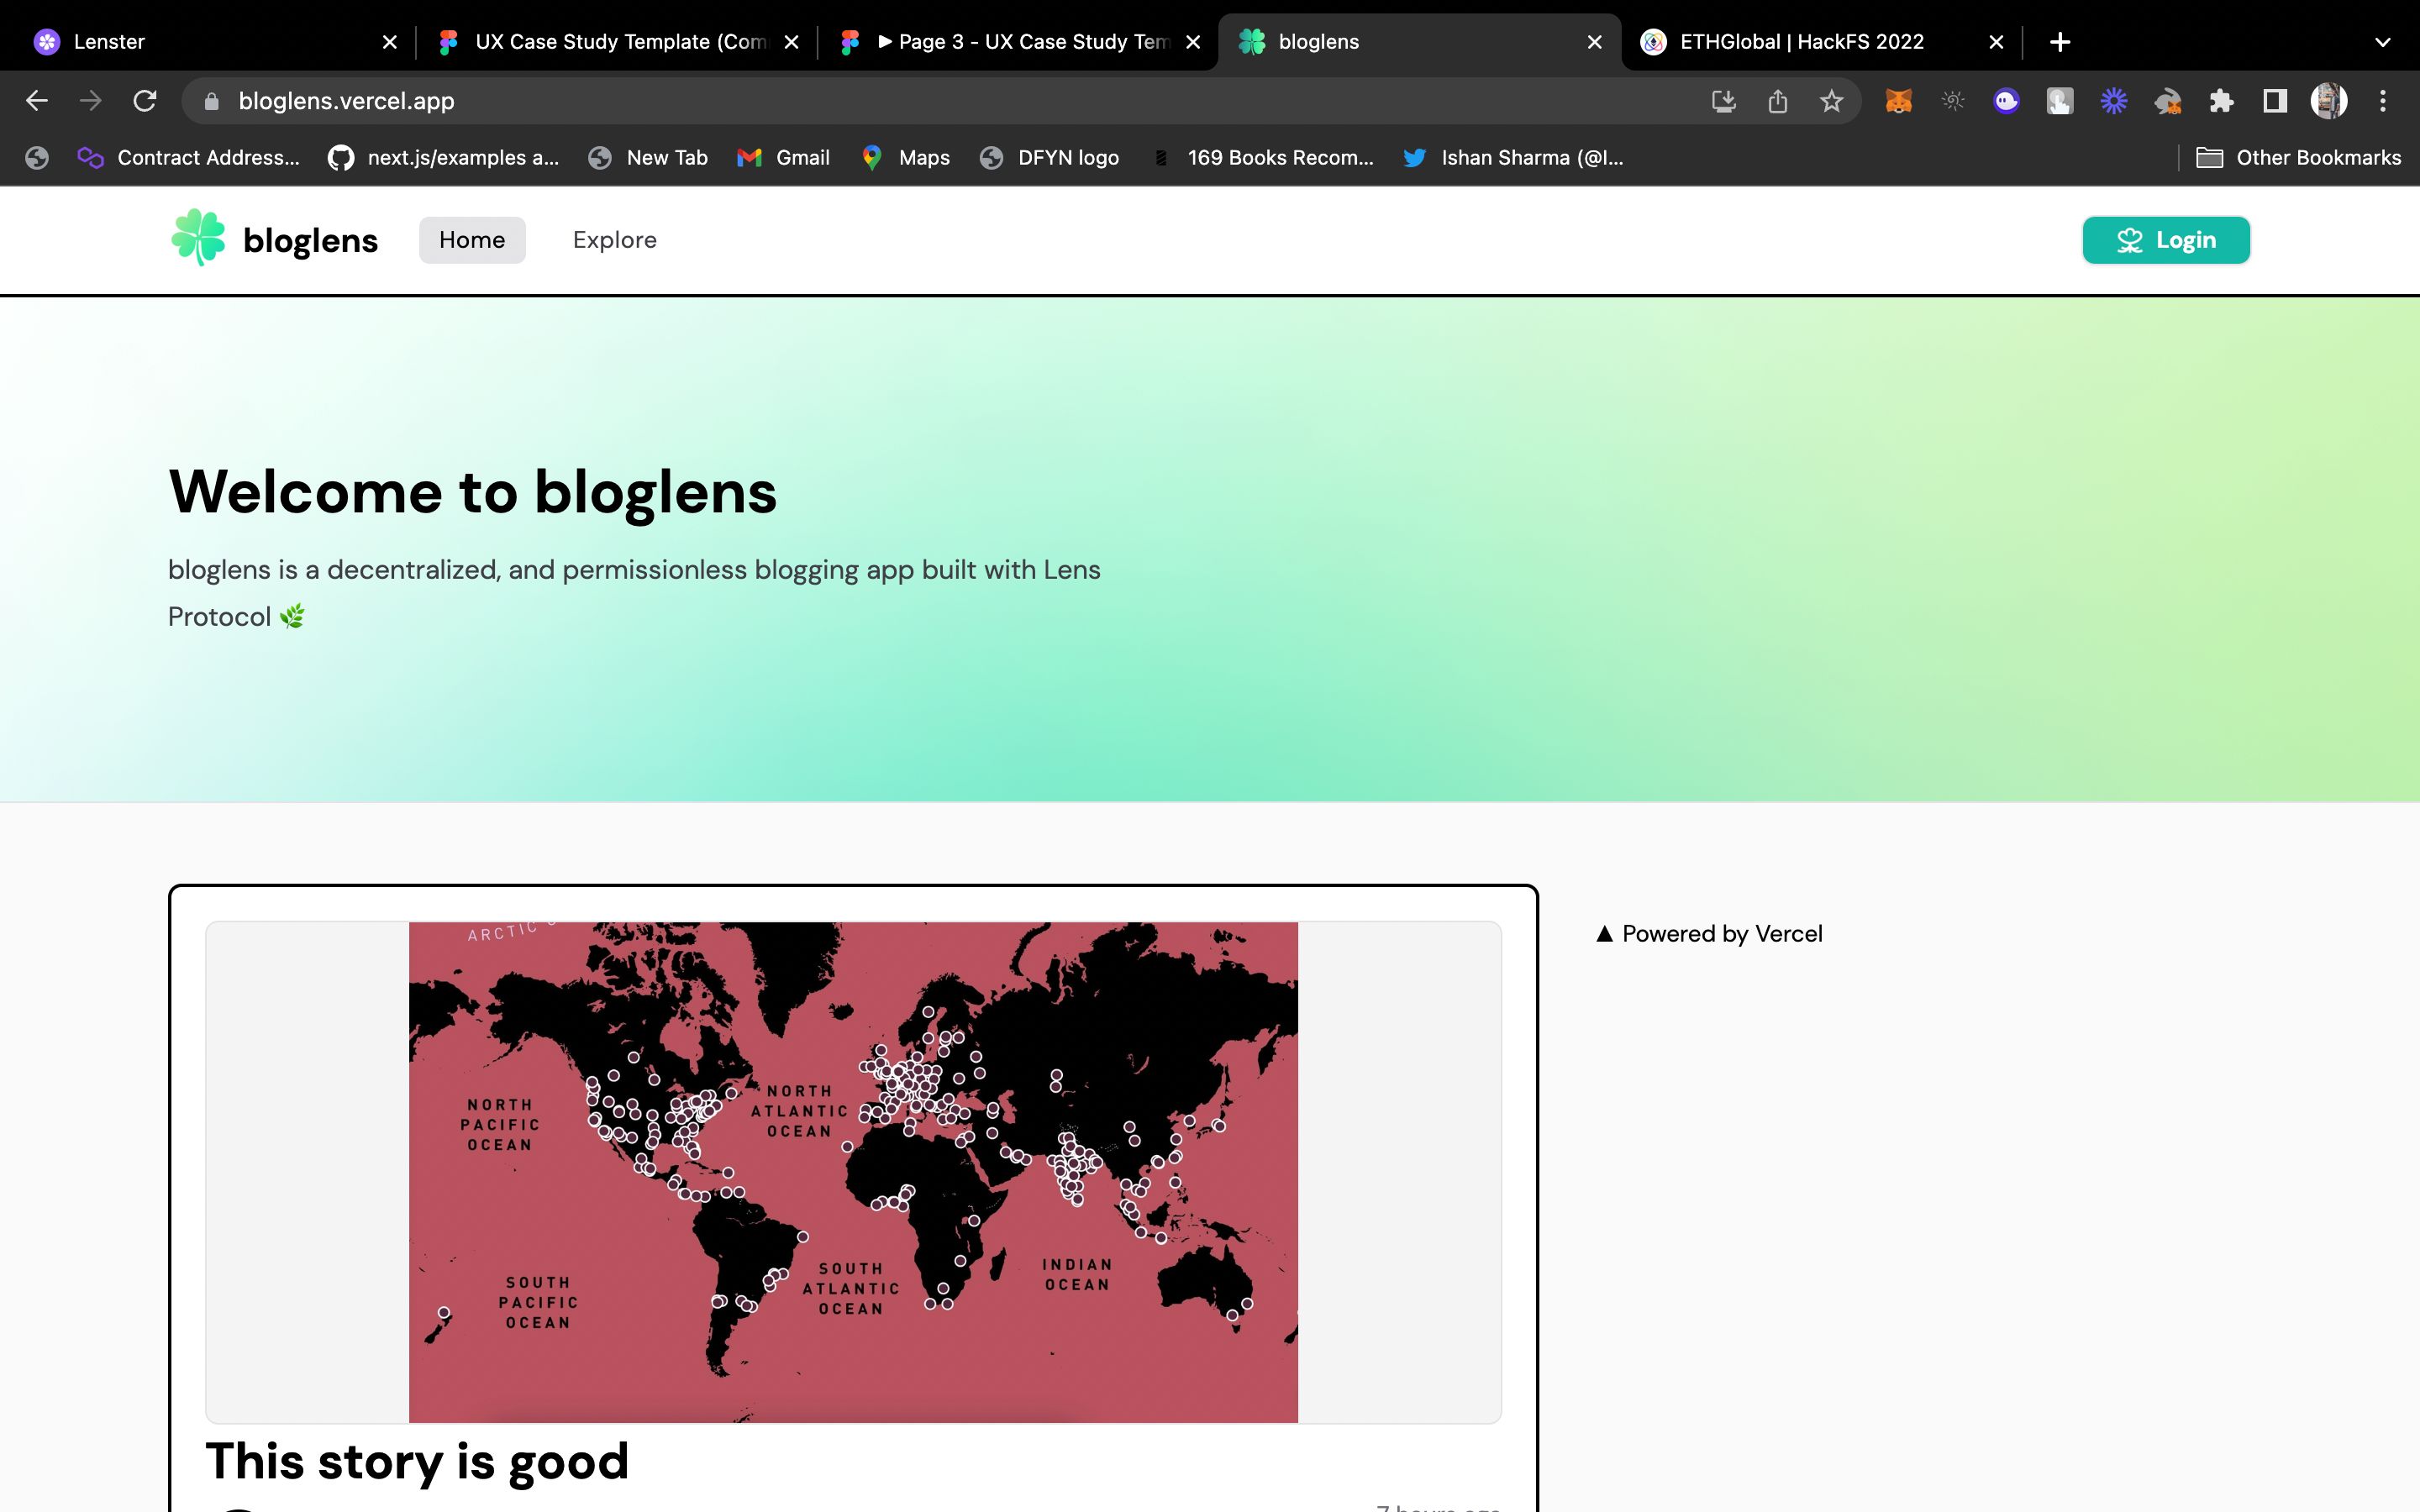This screenshot has height=1512, width=2420.
Task: Close the Lenster tab
Action: [390, 42]
